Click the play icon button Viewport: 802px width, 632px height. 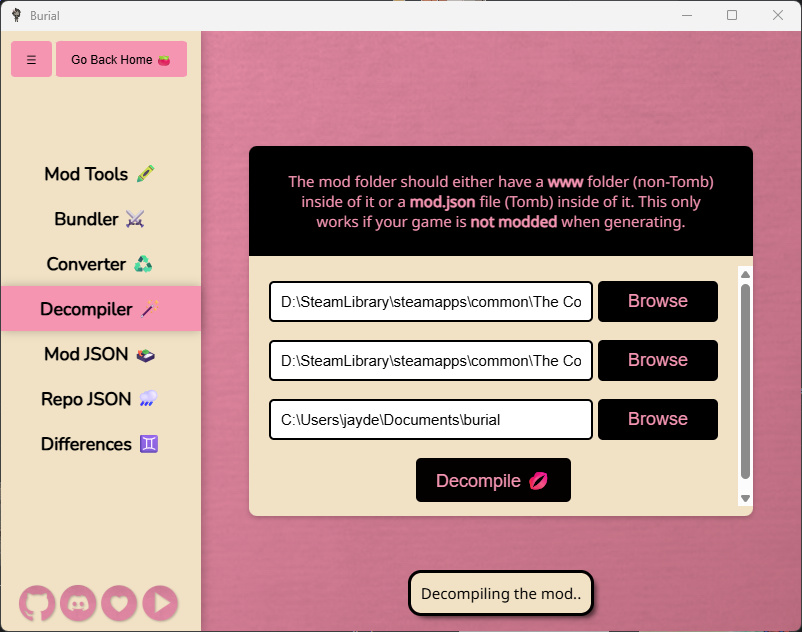(x=160, y=603)
